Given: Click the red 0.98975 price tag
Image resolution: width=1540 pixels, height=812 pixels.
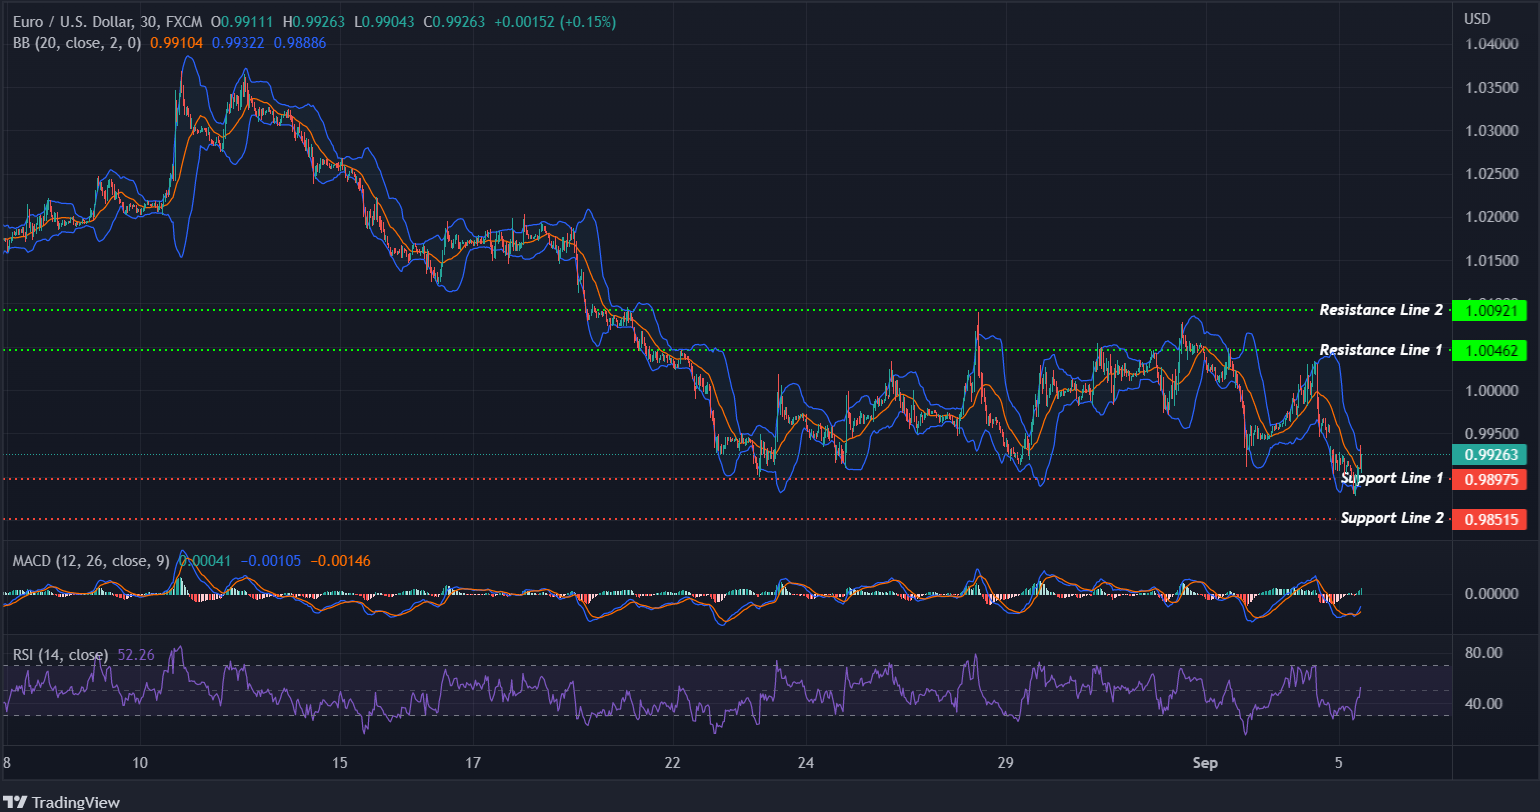Looking at the screenshot, I should click(1489, 480).
